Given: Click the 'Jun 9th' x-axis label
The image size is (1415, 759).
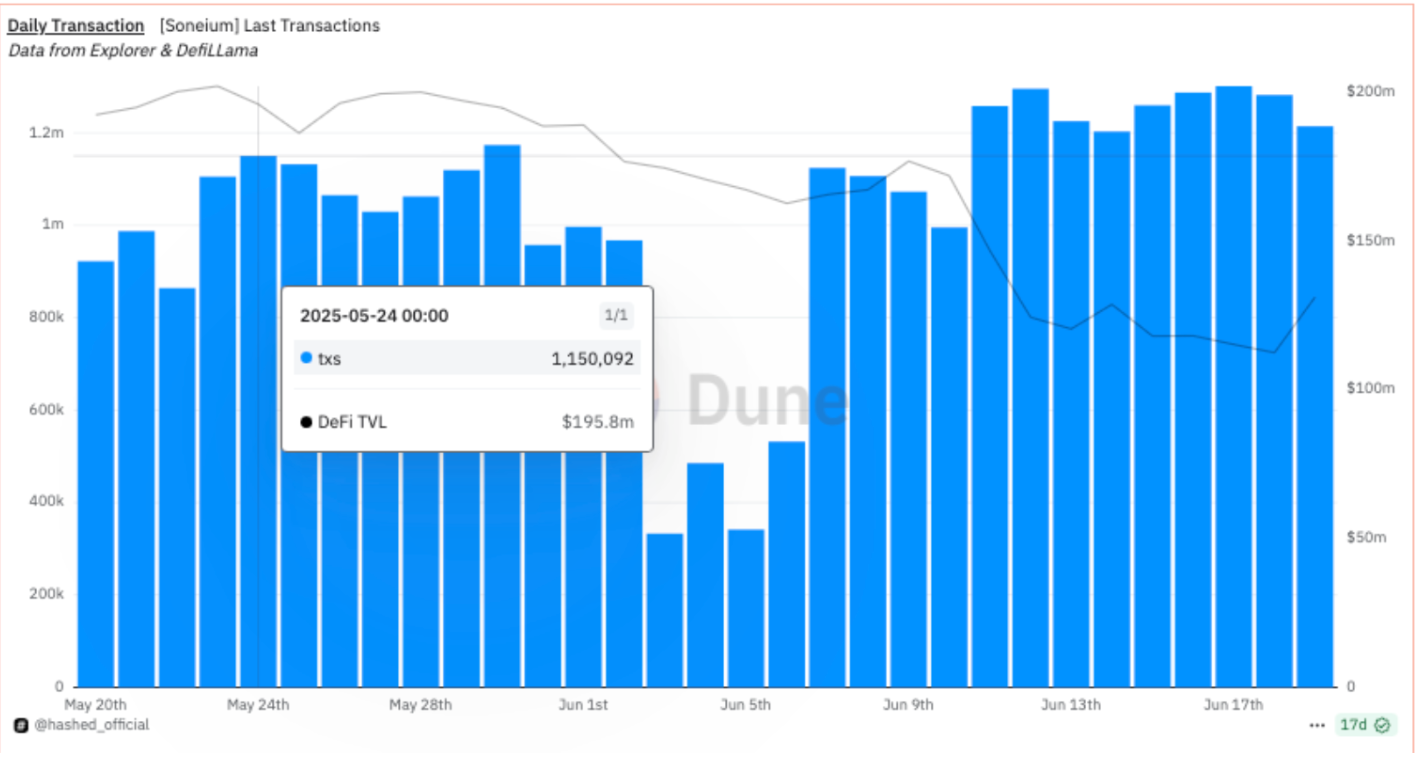Looking at the screenshot, I should pyautogui.click(x=908, y=705).
